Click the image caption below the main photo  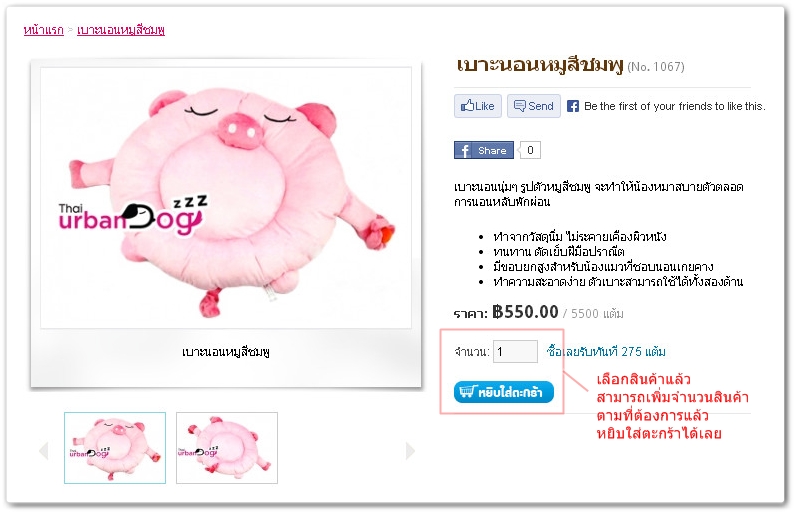click(x=226, y=352)
